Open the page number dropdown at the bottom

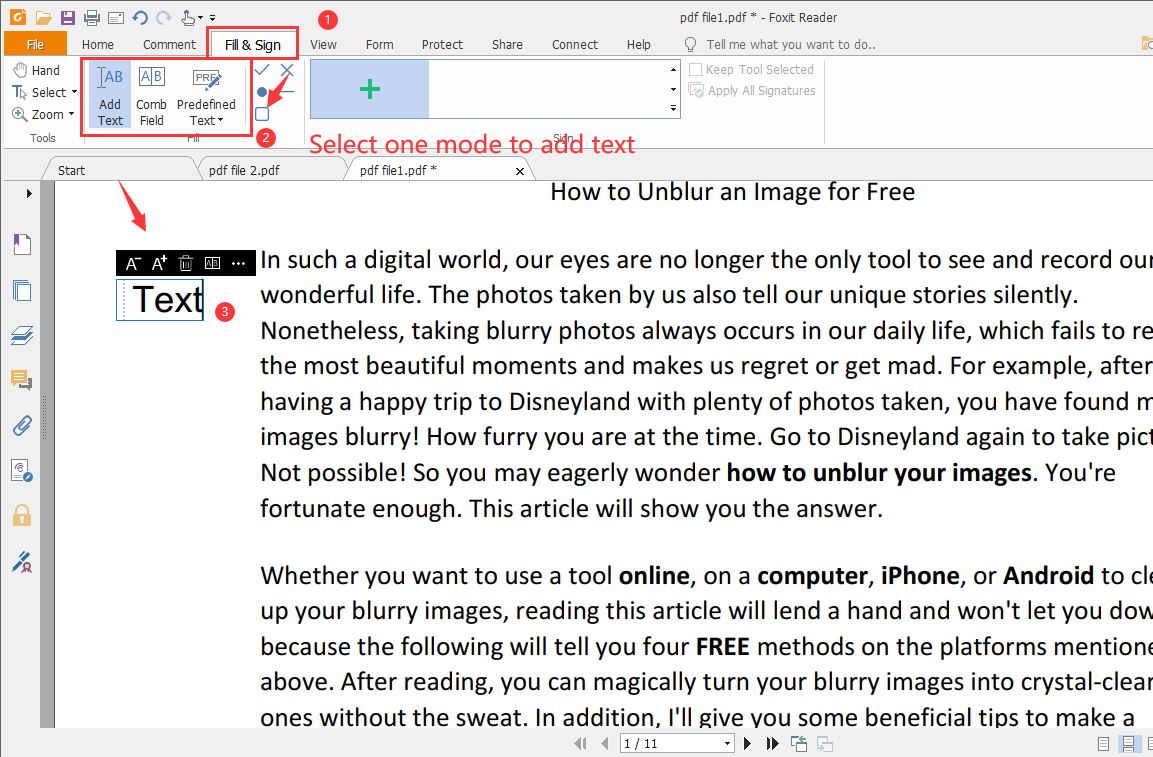tap(729, 743)
